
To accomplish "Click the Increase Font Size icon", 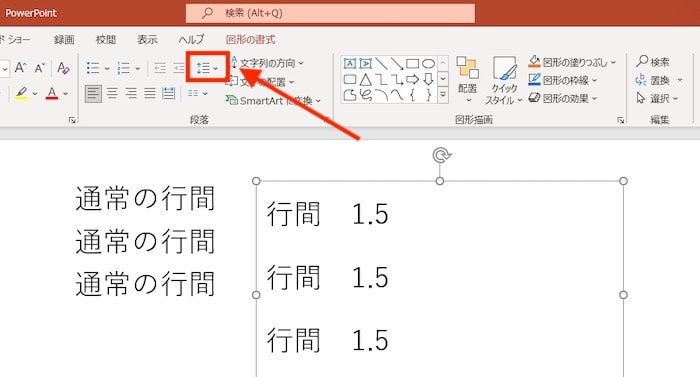I will click(x=20, y=68).
